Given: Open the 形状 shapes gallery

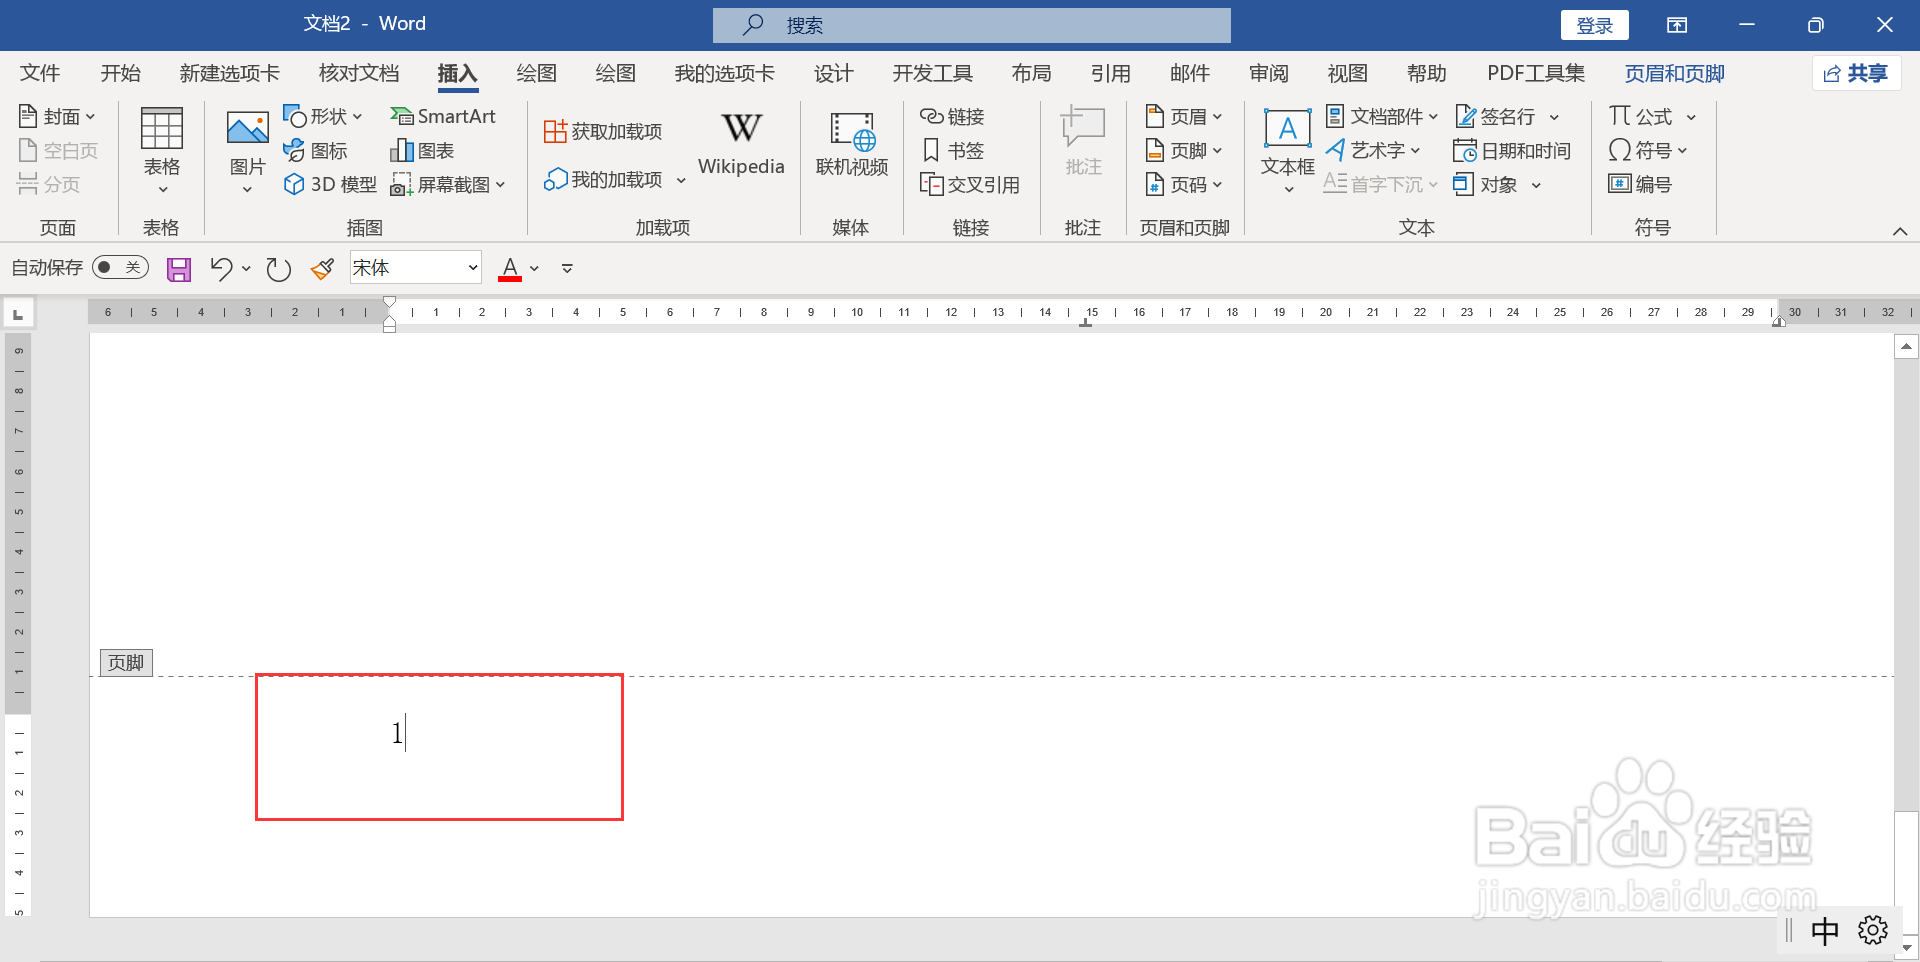Looking at the screenshot, I should pos(322,117).
